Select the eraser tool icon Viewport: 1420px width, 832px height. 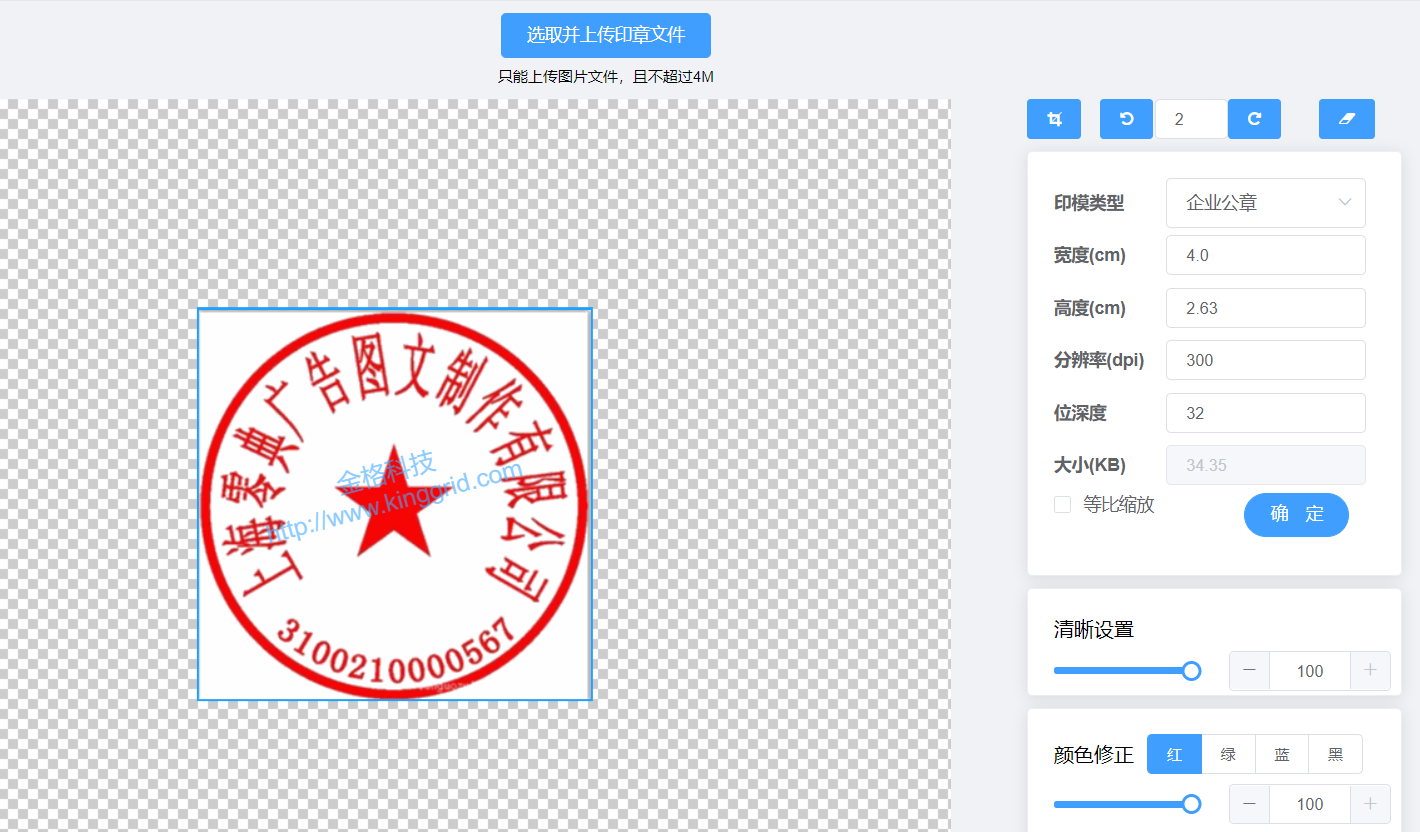pyautogui.click(x=1346, y=119)
